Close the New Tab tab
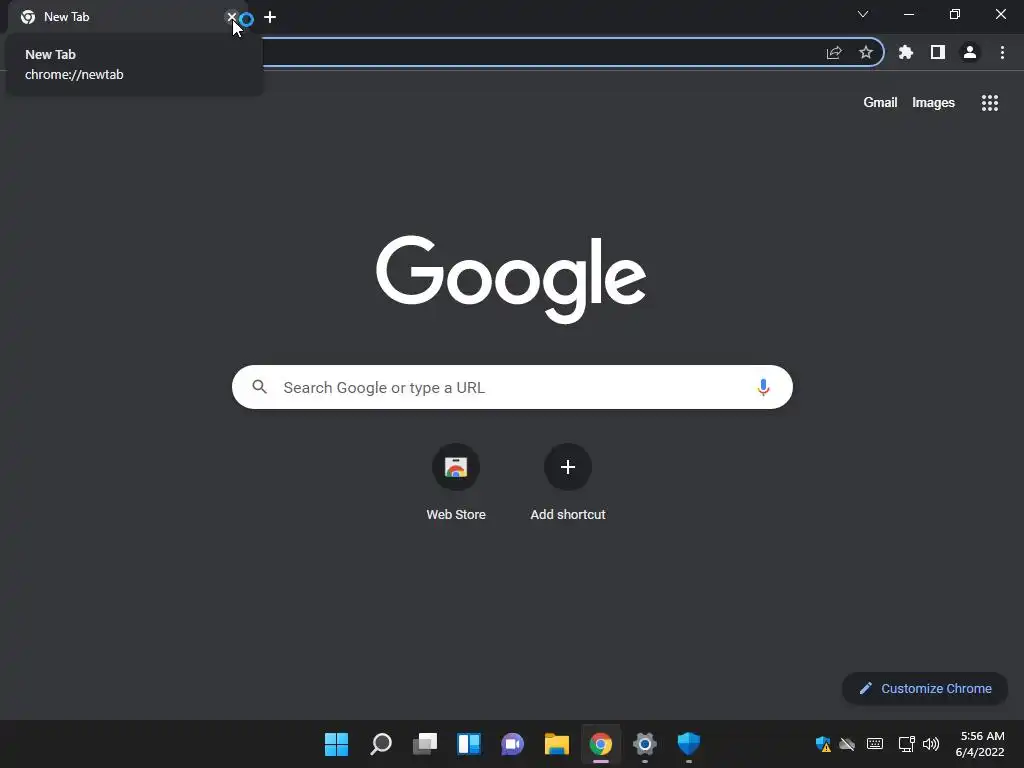The image size is (1024, 768). (231, 17)
